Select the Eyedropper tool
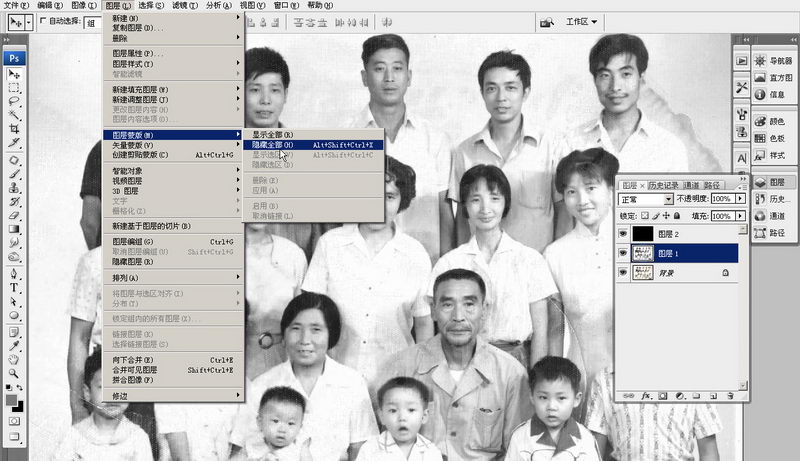800x461 pixels. (x=14, y=346)
